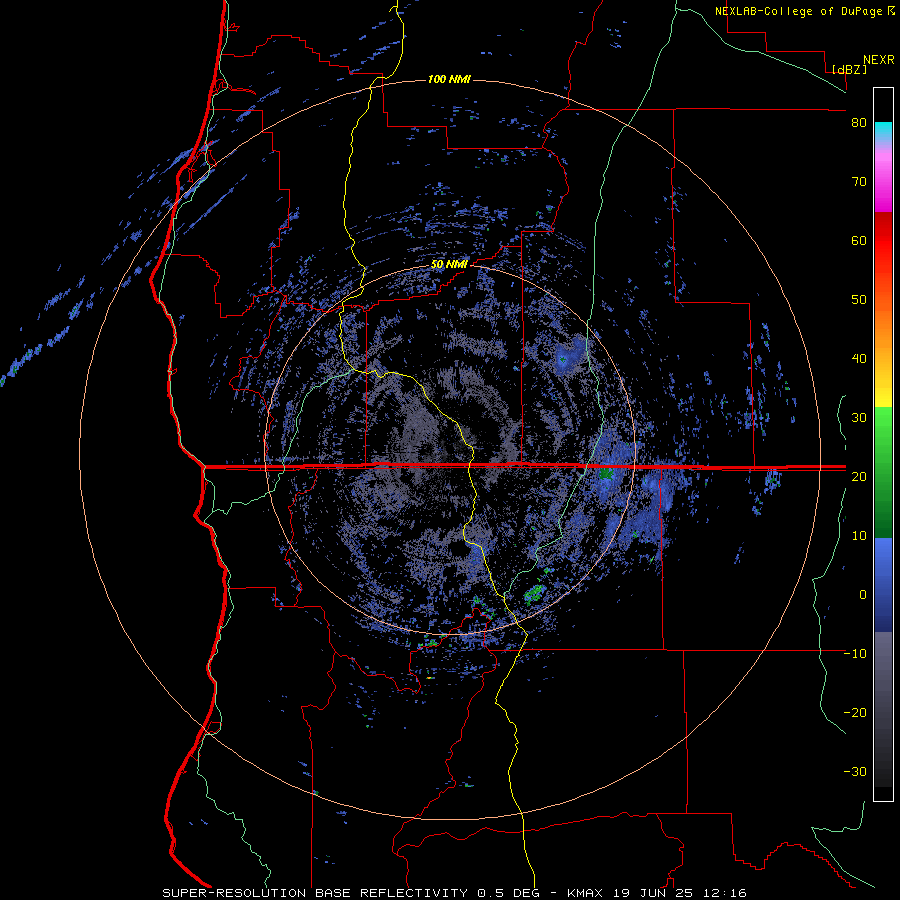This screenshot has height=900, width=900.
Task: Click the 0 value on the dBZ scale
Action: tap(863, 595)
